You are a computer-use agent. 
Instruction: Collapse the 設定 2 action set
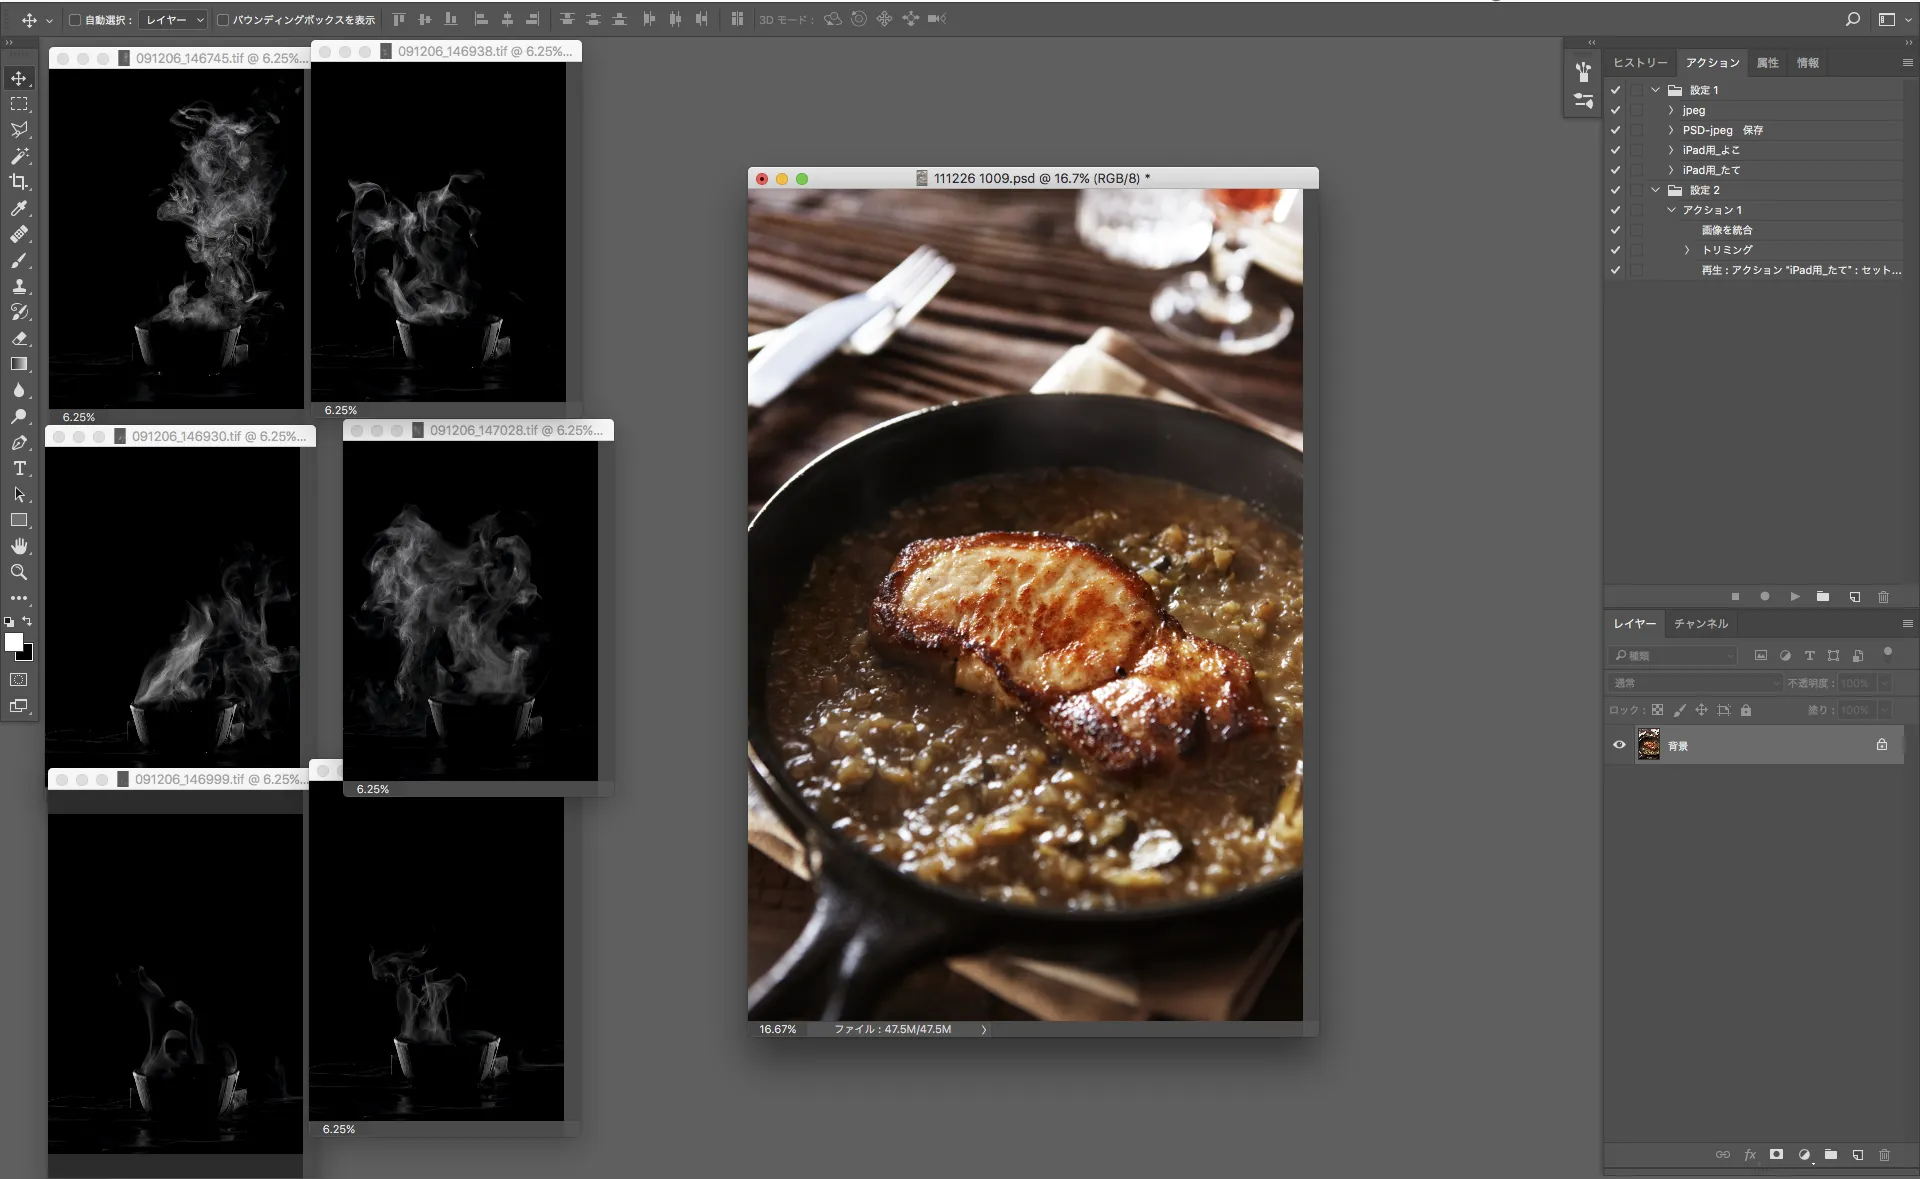(x=1655, y=190)
